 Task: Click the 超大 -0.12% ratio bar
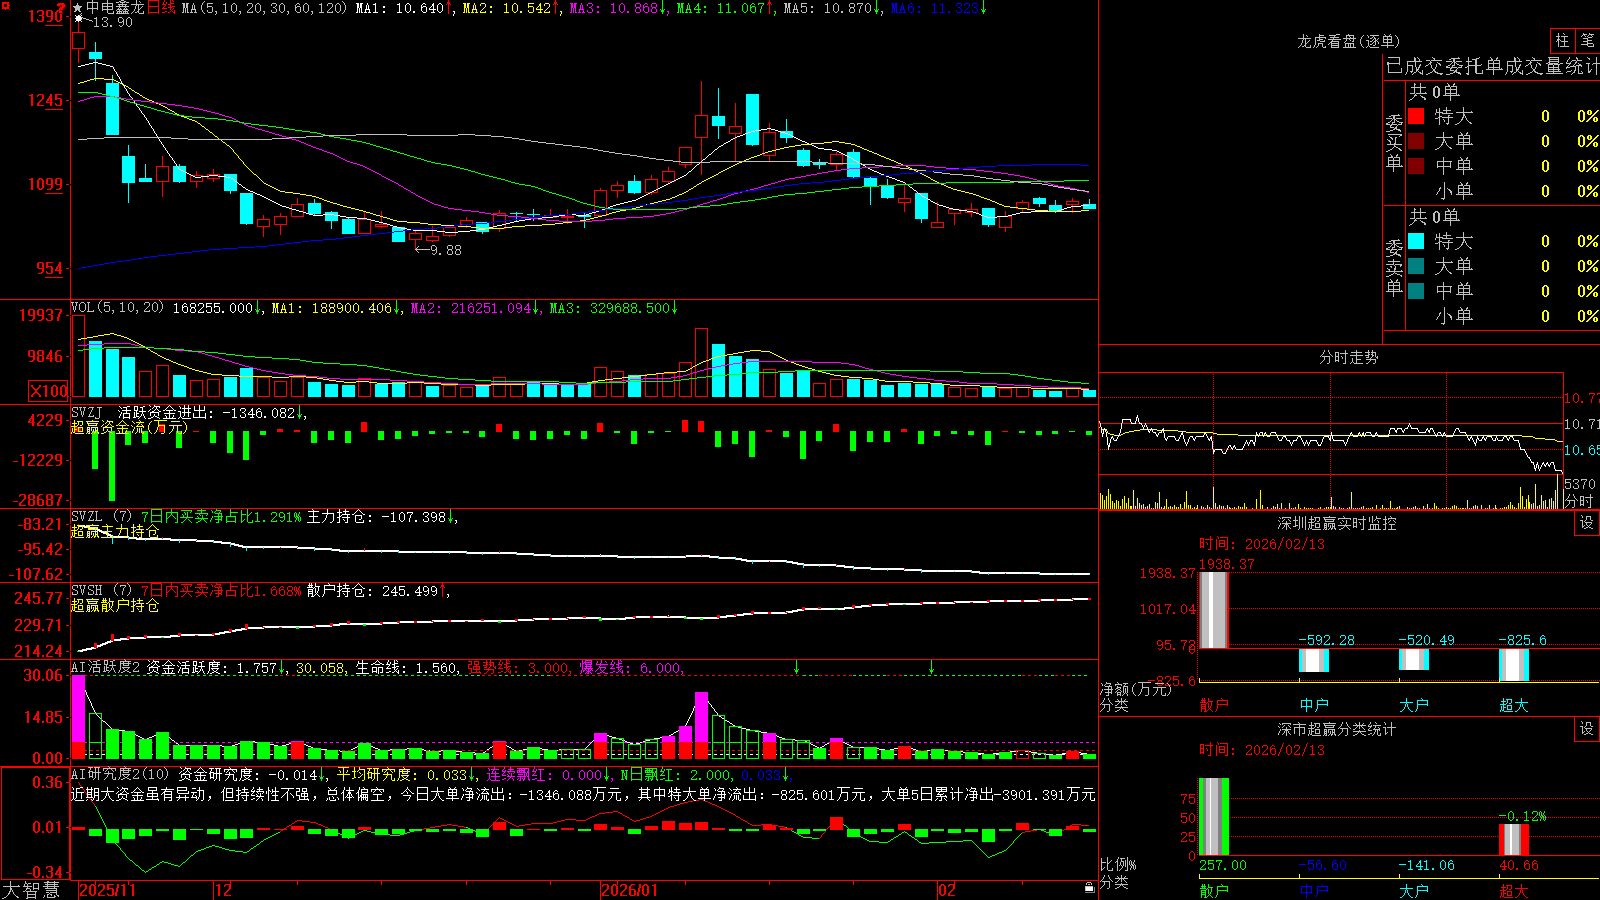tap(1513, 839)
